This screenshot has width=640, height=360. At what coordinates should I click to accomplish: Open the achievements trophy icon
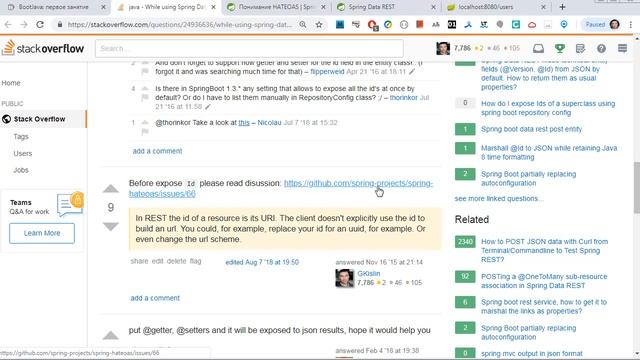click(560, 49)
